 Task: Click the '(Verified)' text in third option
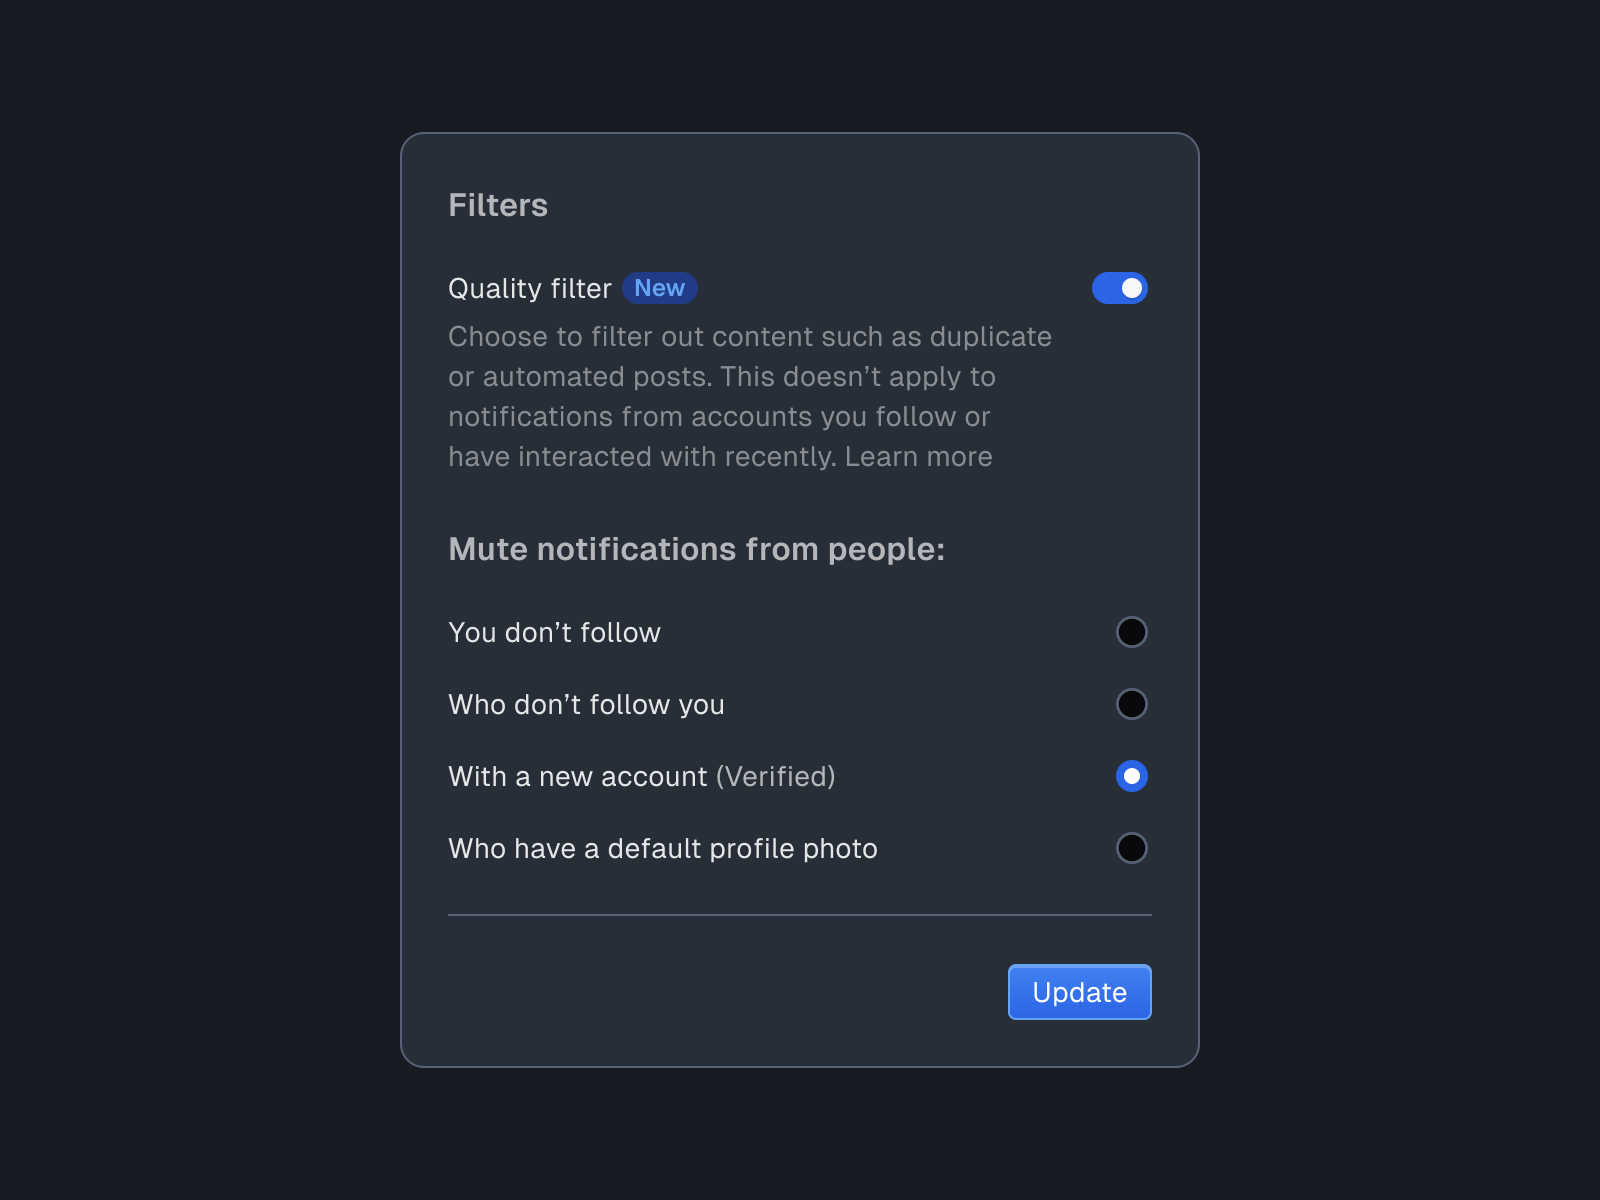click(776, 776)
